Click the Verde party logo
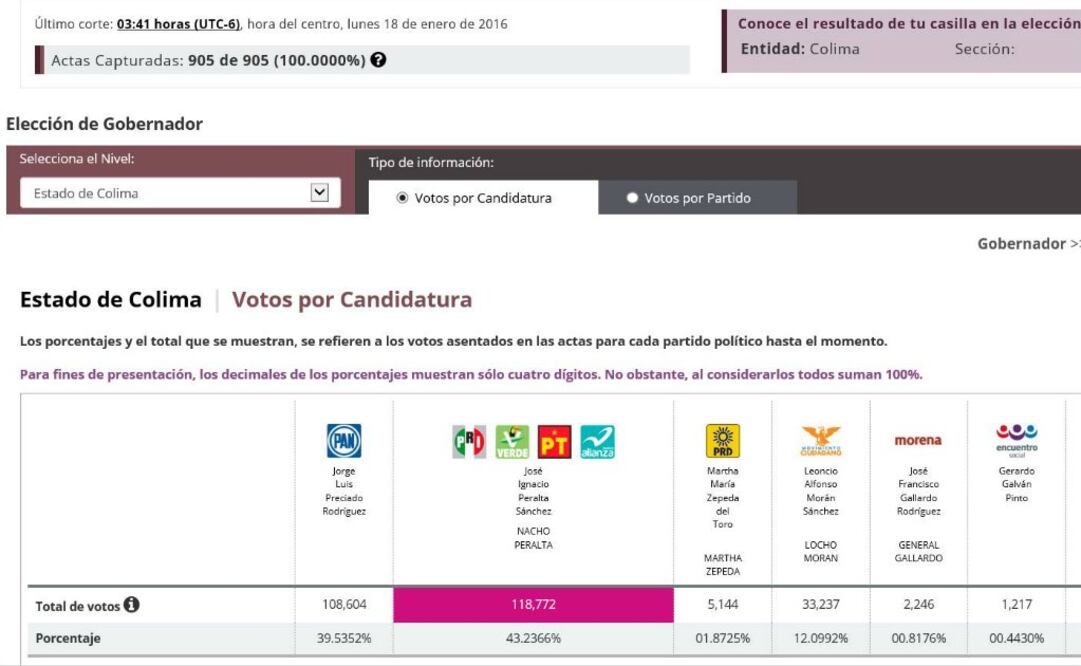 pyautogui.click(x=511, y=440)
